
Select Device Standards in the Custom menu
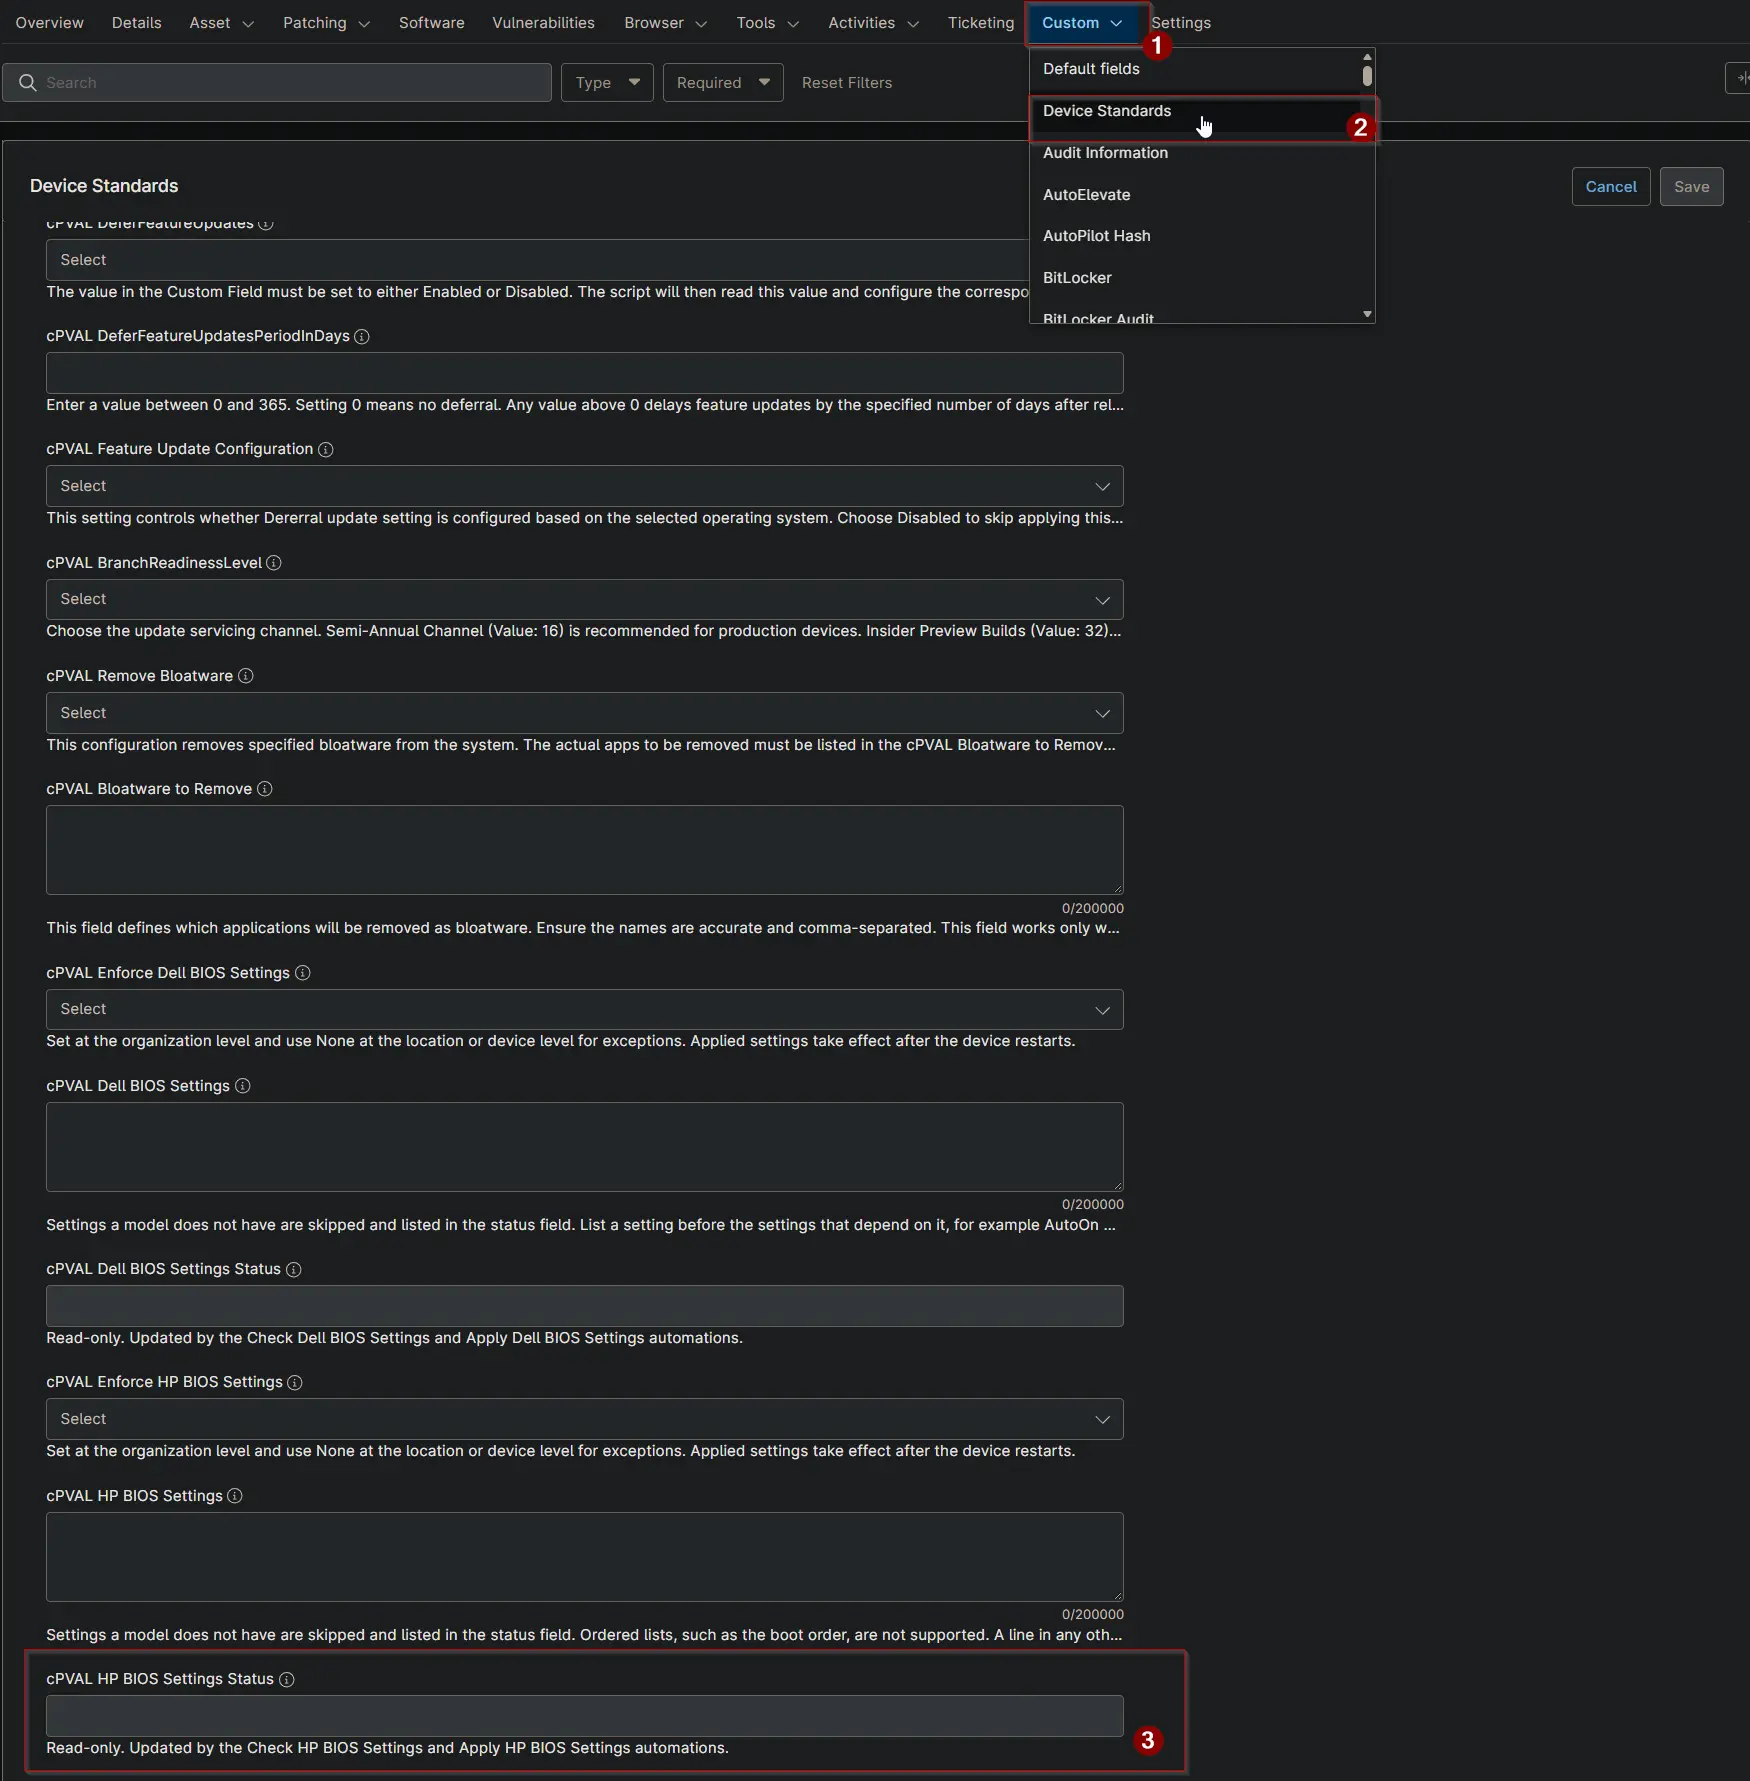(1196, 111)
